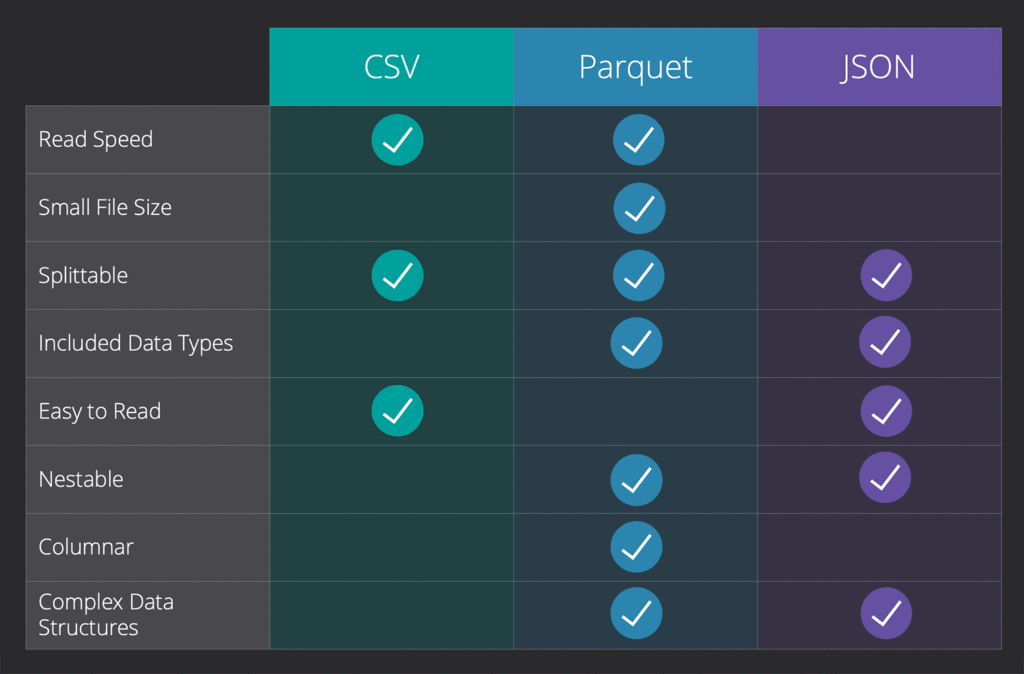
Task: Select the CSV column header
Action: (391, 67)
